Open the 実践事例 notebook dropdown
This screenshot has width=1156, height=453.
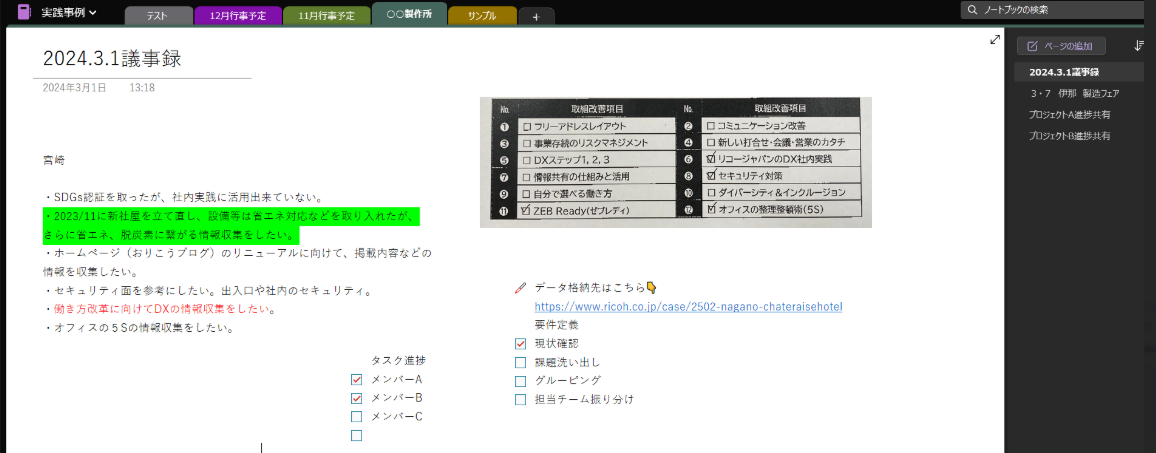click(69, 13)
